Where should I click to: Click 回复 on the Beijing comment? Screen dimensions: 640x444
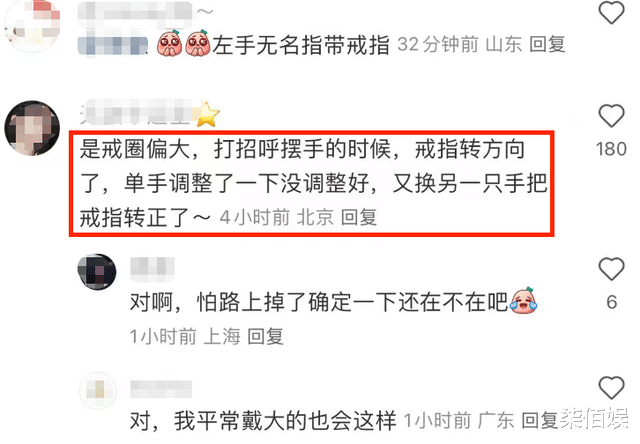pos(359,217)
